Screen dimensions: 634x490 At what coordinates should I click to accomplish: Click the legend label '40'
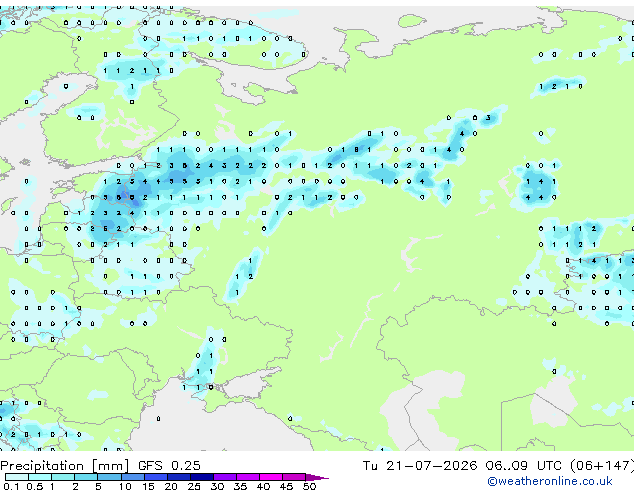pyautogui.click(x=263, y=486)
